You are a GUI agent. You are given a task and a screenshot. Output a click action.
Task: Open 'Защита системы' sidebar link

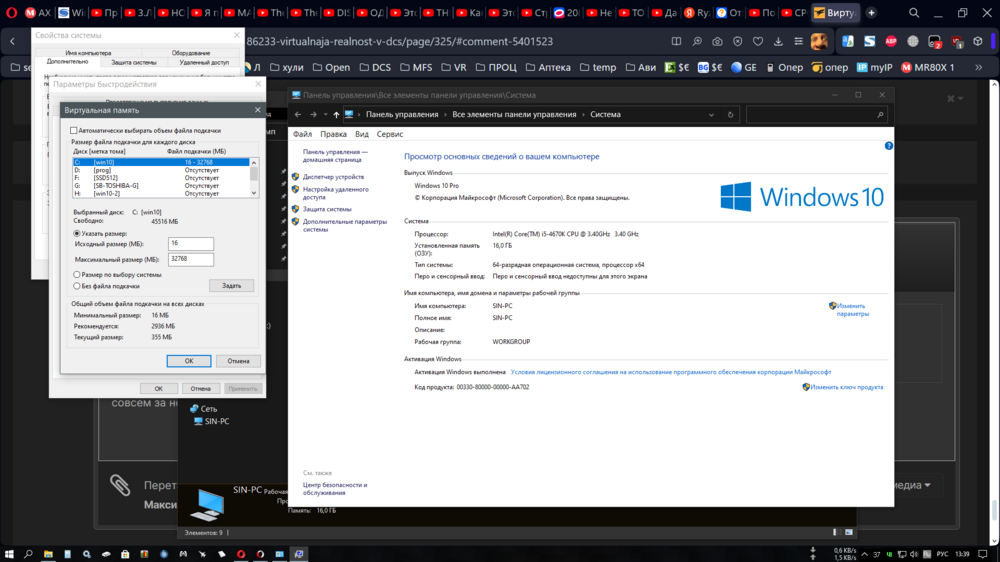(x=327, y=209)
